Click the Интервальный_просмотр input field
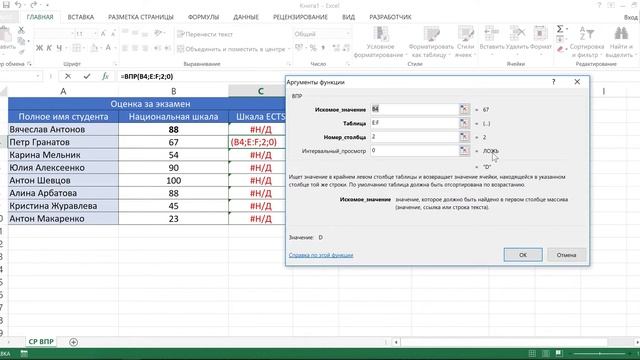 click(414, 151)
